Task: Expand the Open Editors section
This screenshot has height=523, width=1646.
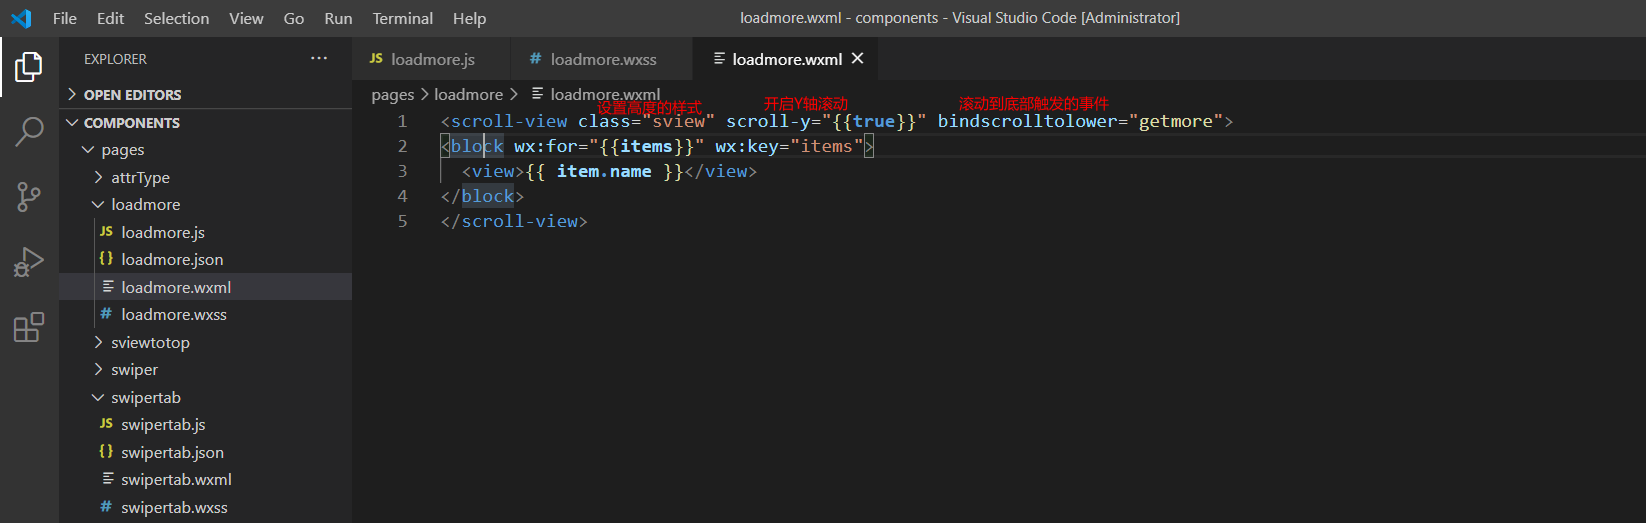Action: [72, 94]
